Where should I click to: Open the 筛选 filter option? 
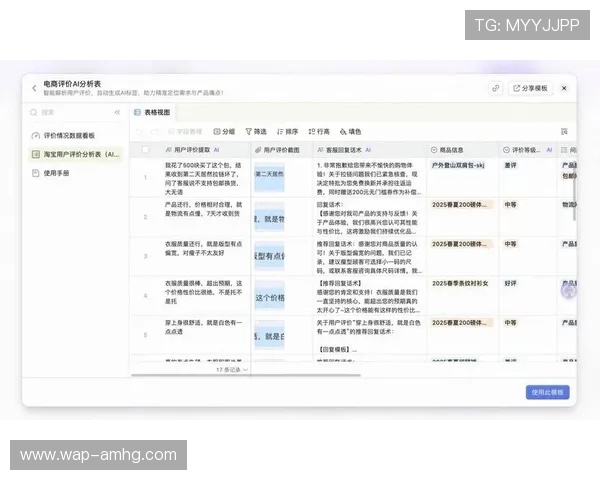pos(256,132)
